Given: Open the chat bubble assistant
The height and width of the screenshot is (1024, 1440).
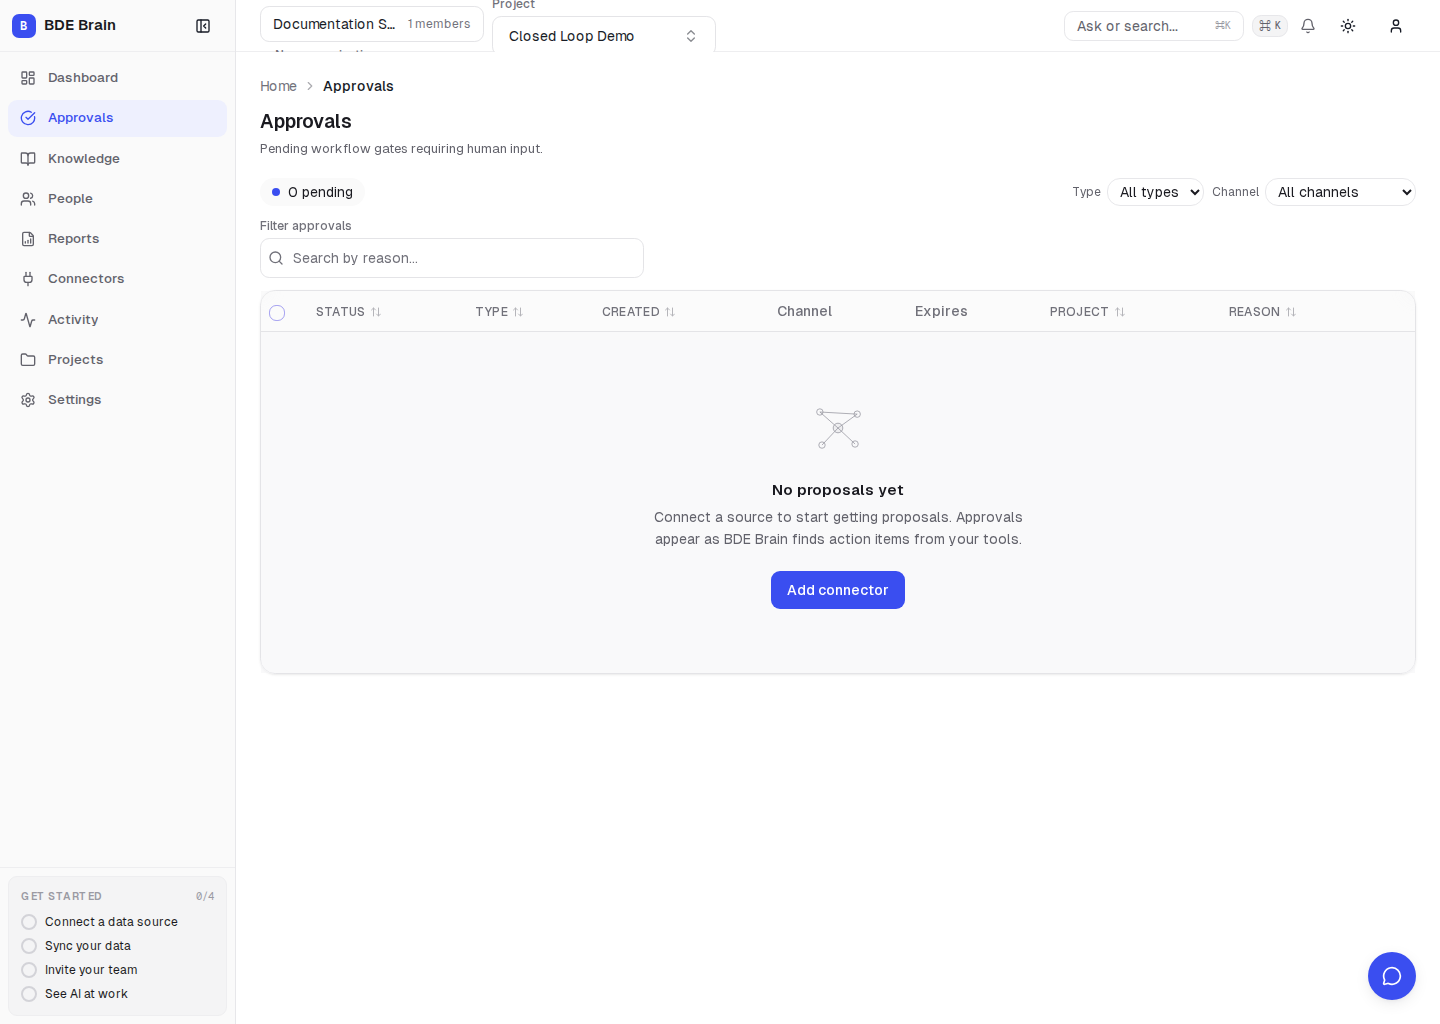Looking at the screenshot, I should [1392, 976].
